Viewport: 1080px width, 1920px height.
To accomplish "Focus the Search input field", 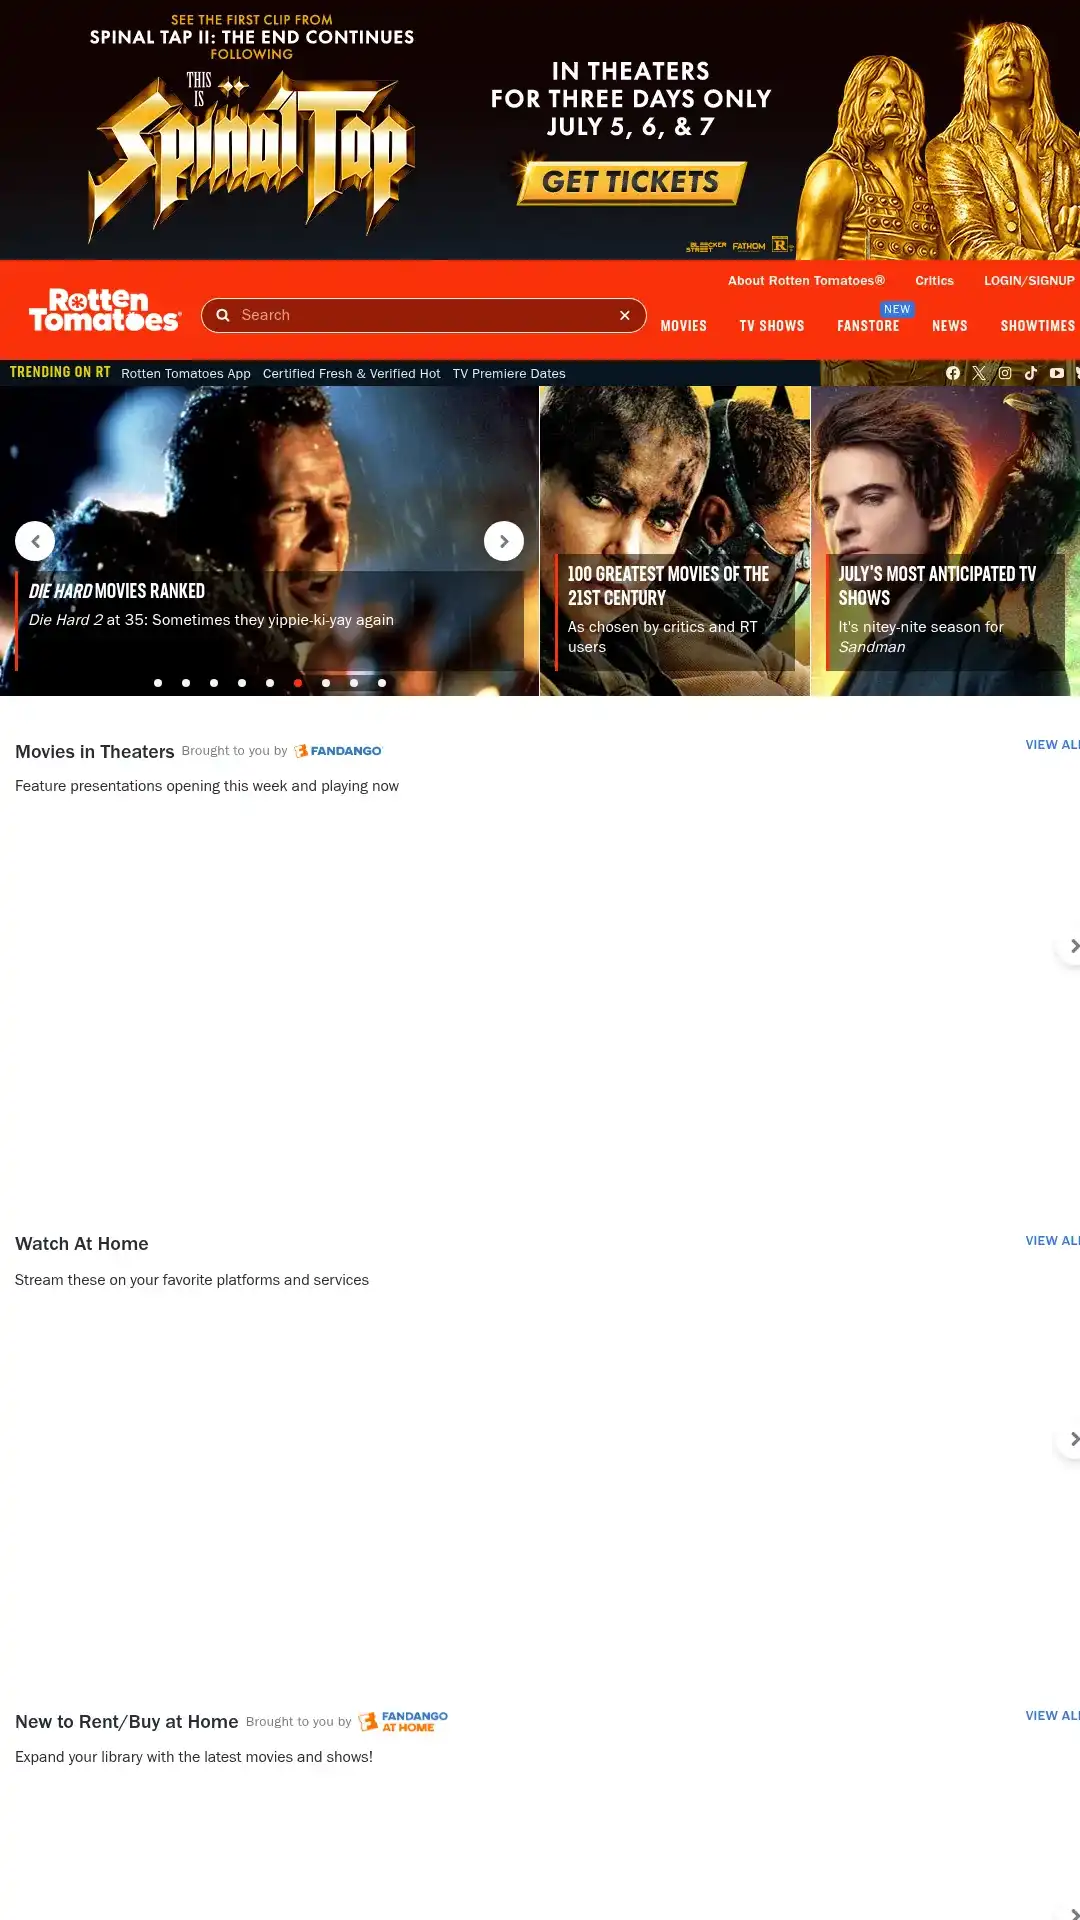I will click(x=424, y=315).
